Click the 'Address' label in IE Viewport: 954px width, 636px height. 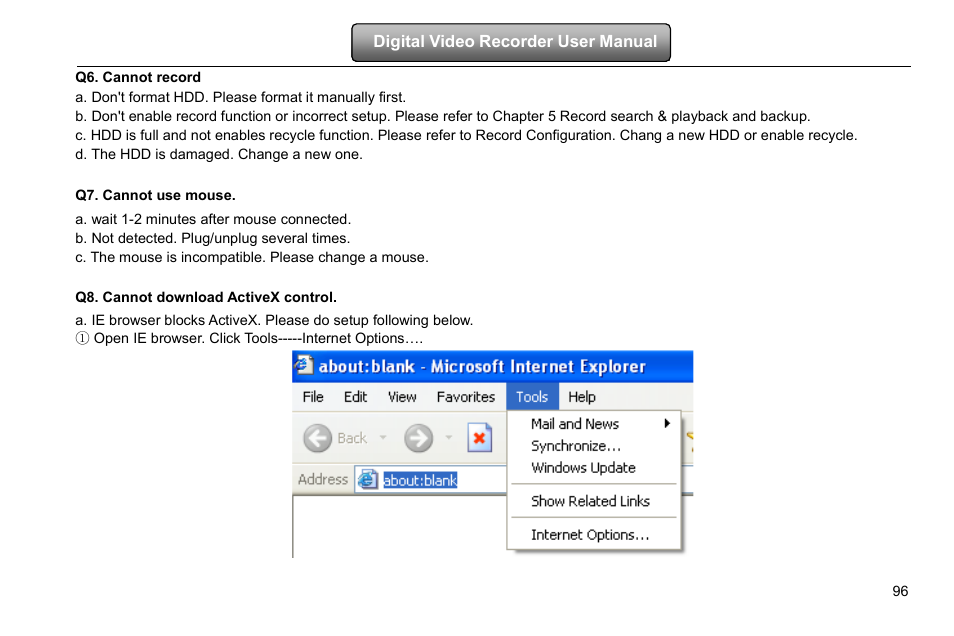pyautogui.click(x=322, y=480)
